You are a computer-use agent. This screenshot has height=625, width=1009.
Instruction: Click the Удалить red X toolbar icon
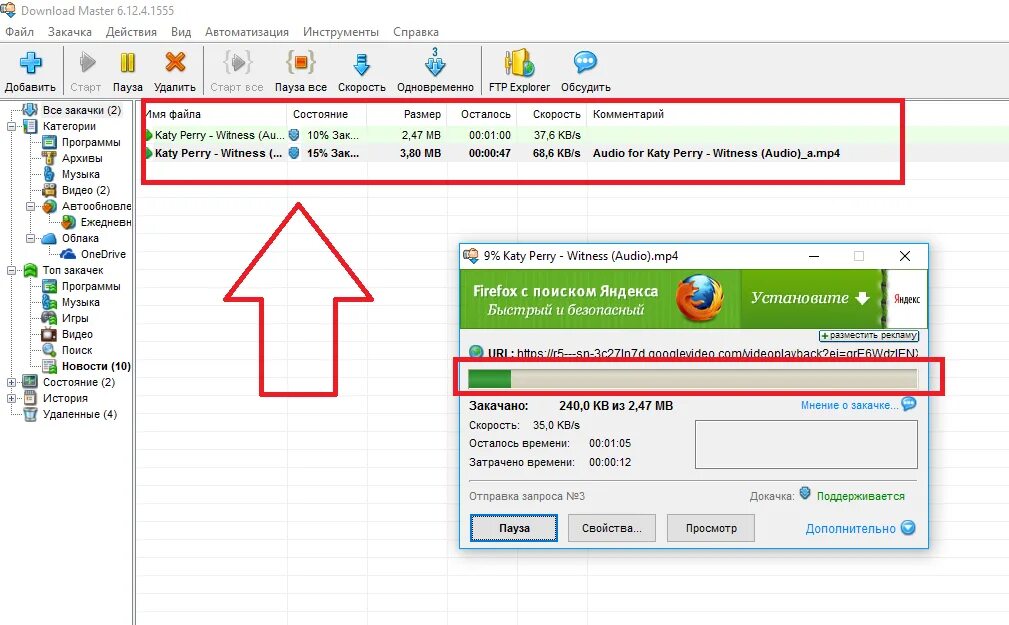tap(174, 63)
